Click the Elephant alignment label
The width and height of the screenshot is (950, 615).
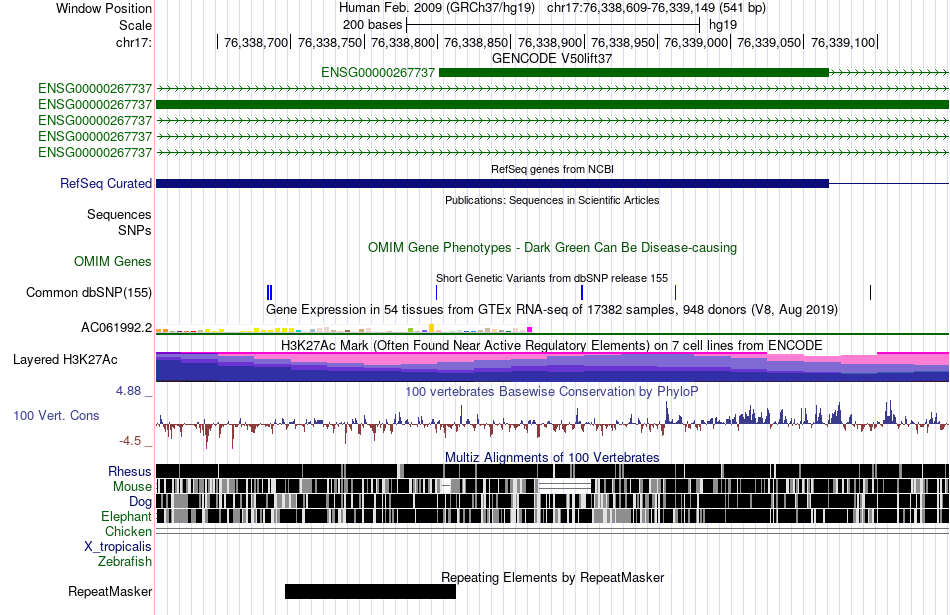(x=126, y=516)
